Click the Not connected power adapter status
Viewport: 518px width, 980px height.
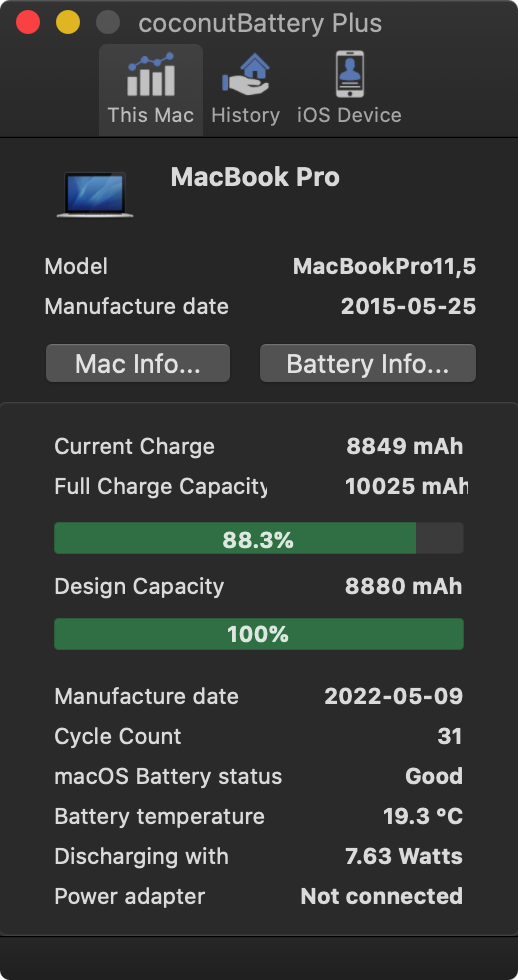(x=382, y=896)
